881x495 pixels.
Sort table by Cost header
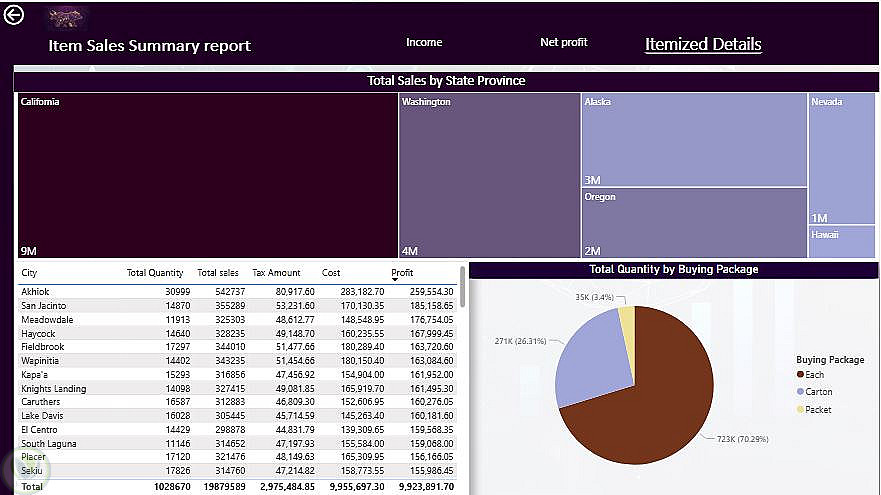tap(331, 273)
